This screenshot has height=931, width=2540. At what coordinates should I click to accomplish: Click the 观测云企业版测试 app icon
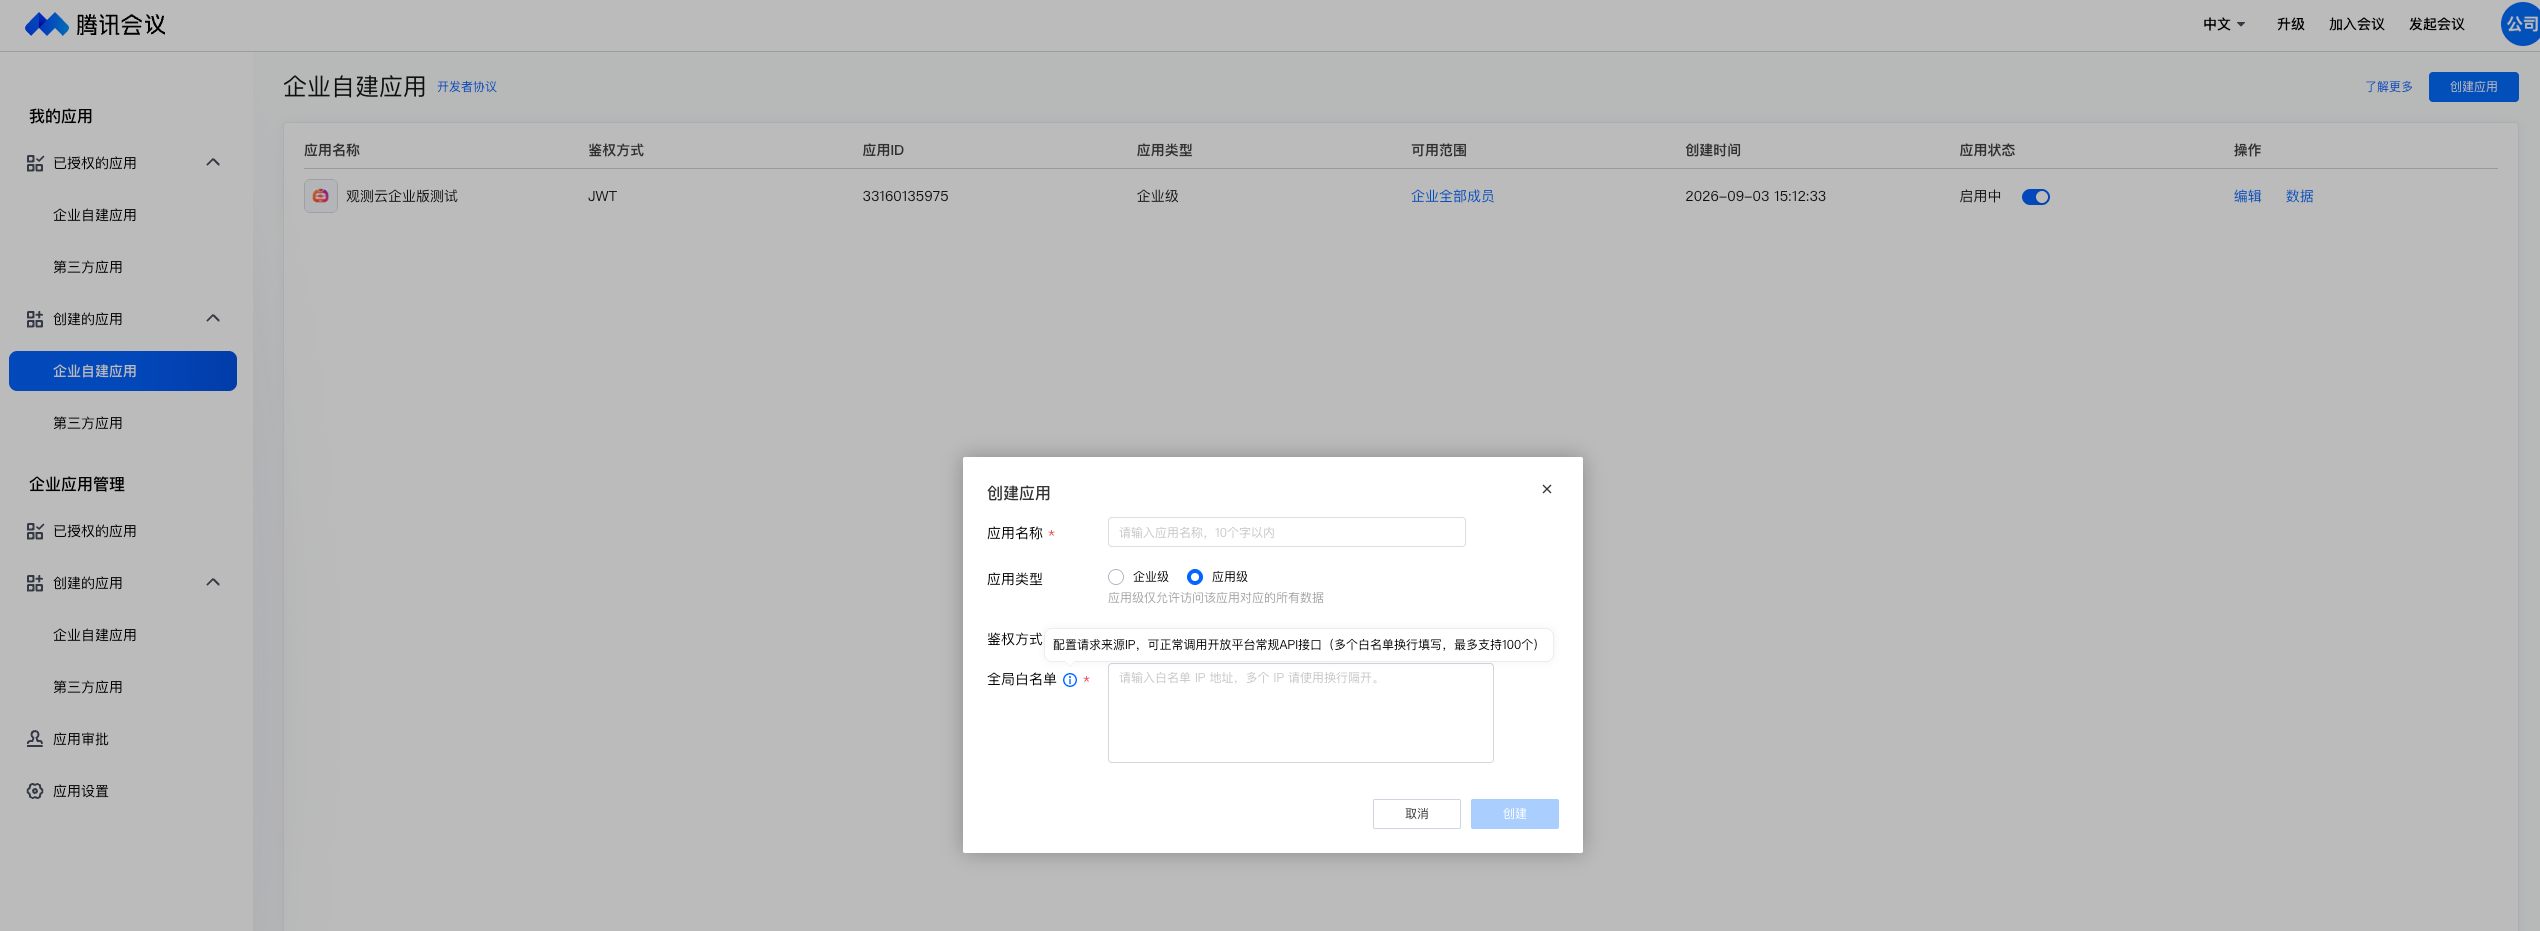pyautogui.click(x=321, y=196)
